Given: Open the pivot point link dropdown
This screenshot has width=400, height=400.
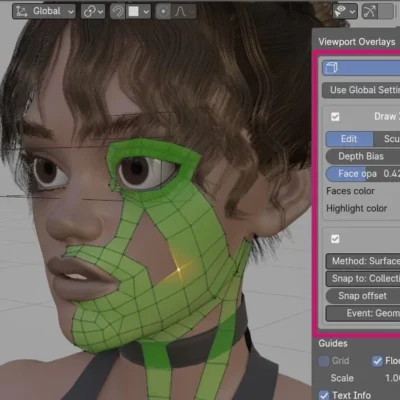Looking at the screenshot, I should coord(93,11).
